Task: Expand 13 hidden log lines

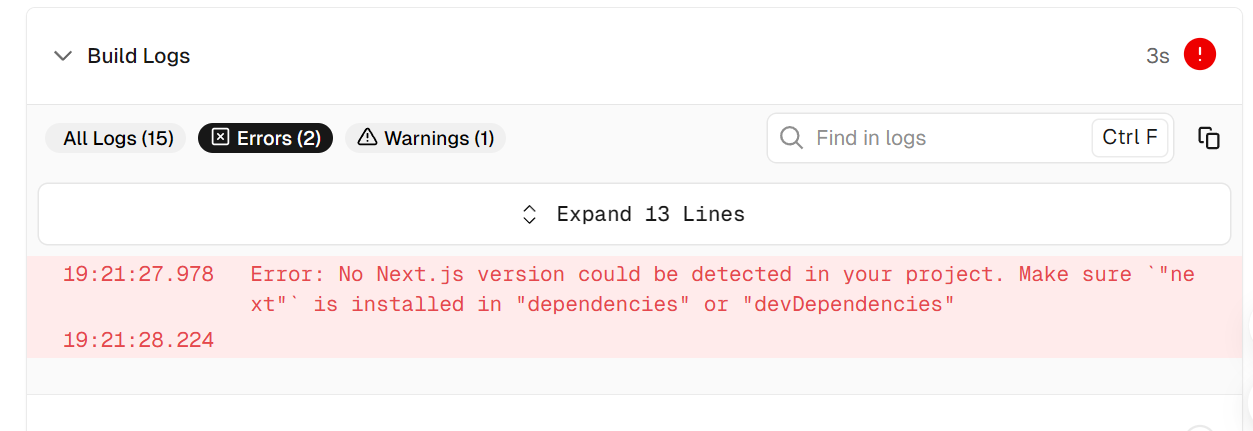Action: click(634, 214)
